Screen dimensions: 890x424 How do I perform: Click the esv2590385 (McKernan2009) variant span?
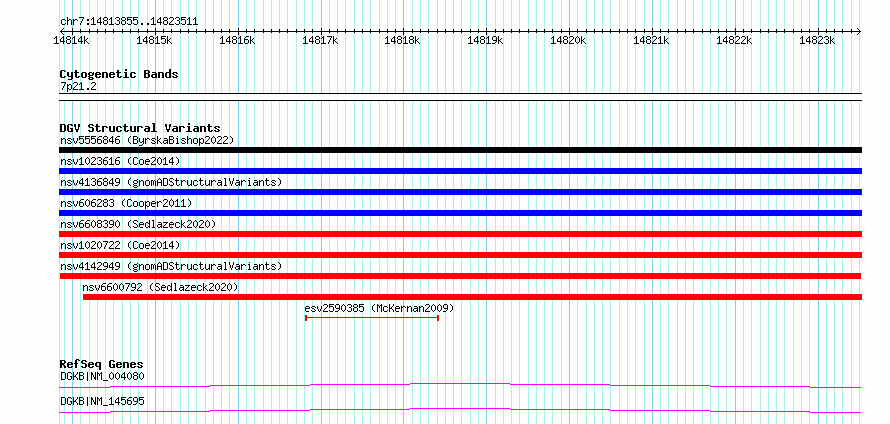[x=372, y=318]
